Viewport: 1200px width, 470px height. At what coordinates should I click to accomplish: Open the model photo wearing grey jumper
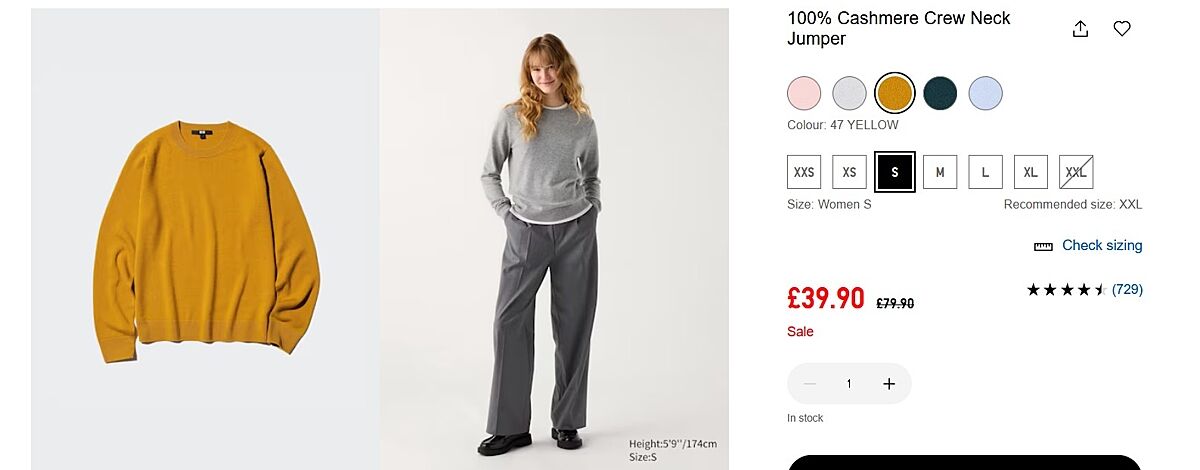(554, 240)
